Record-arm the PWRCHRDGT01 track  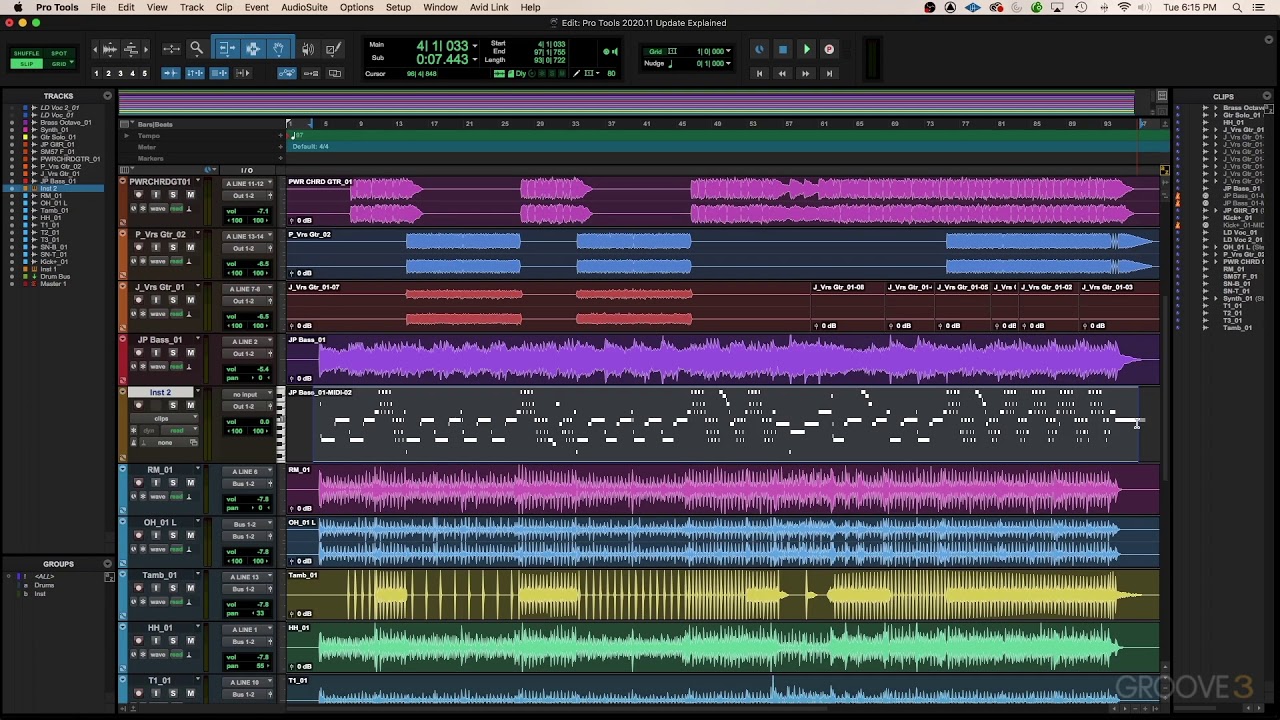click(139, 195)
